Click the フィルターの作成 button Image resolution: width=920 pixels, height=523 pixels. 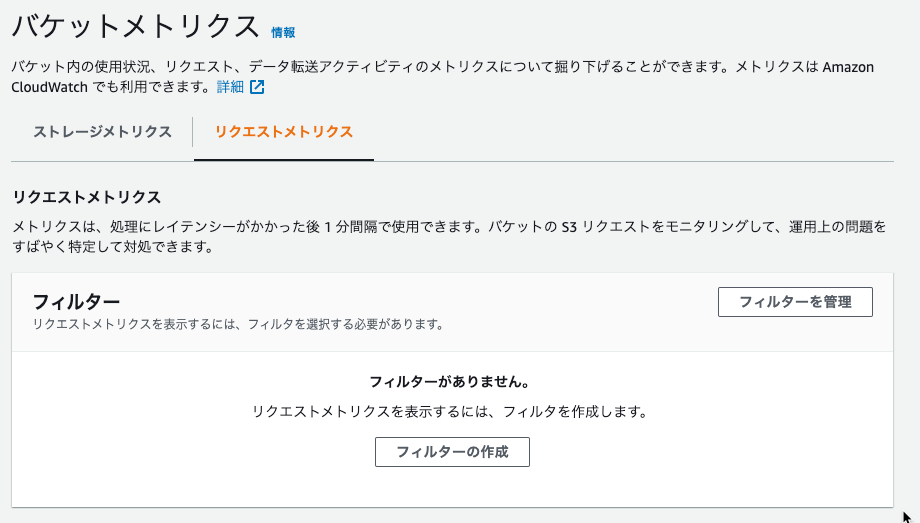pos(452,452)
